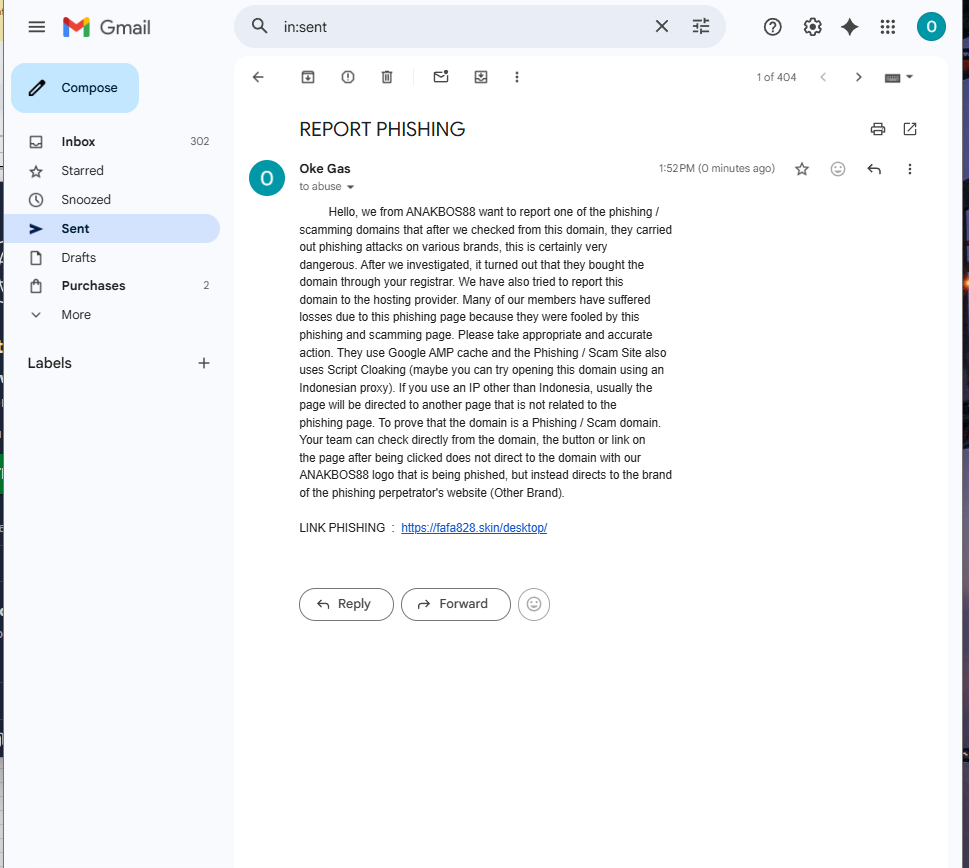Clear the in:sent search text

(661, 27)
